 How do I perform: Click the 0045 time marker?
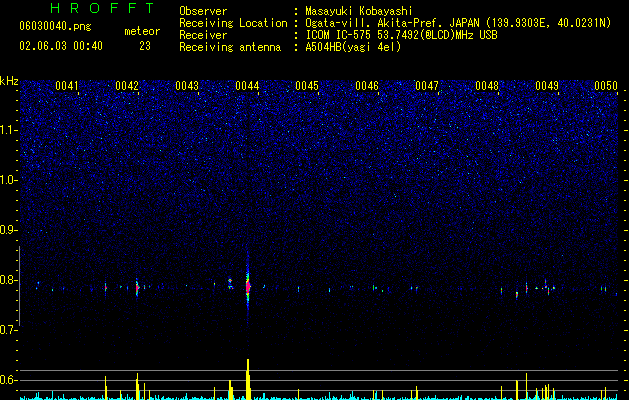[x=307, y=86]
